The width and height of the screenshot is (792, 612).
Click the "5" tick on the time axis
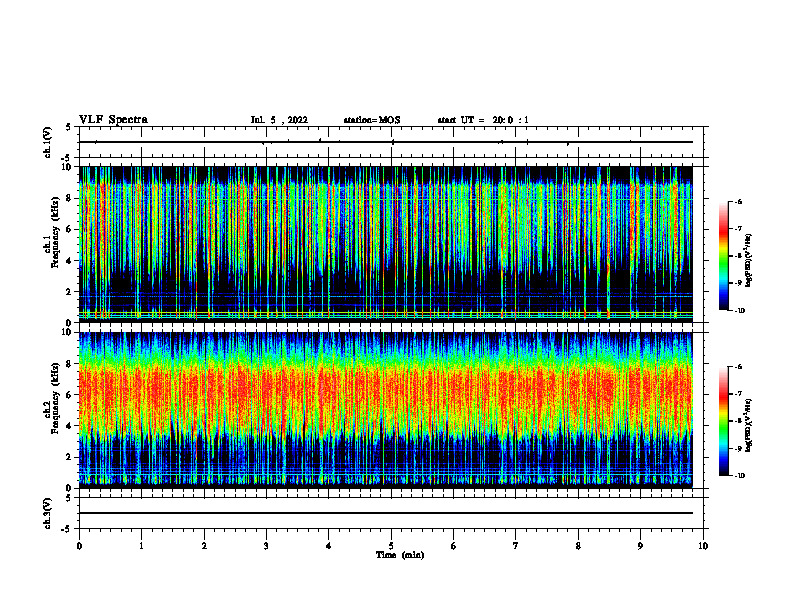coord(391,546)
